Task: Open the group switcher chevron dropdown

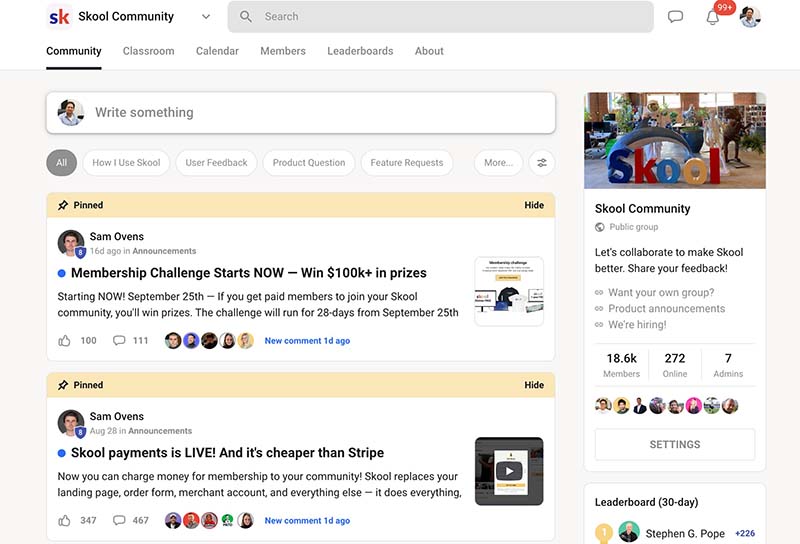Action: coord(206,16)
